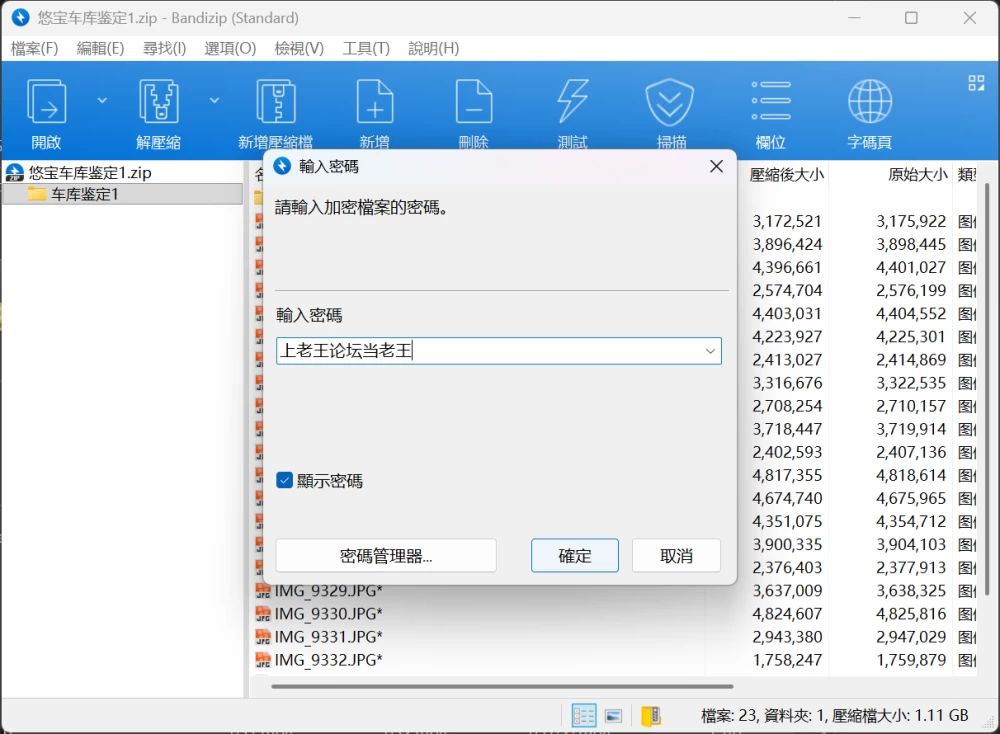The height and width of the screenshot is (734, 1000).
Task: Expand the Extract dropdown arrow
Action: tap(214, 100)
